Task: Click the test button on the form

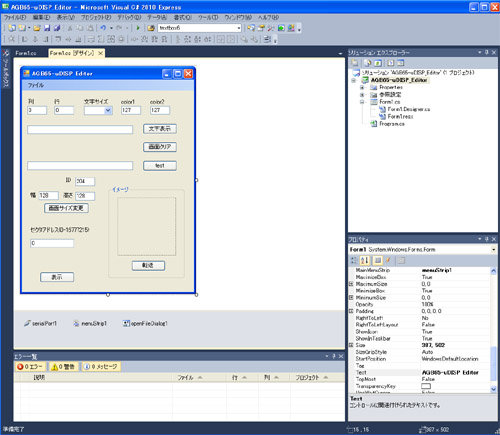Action: (160, 166)
